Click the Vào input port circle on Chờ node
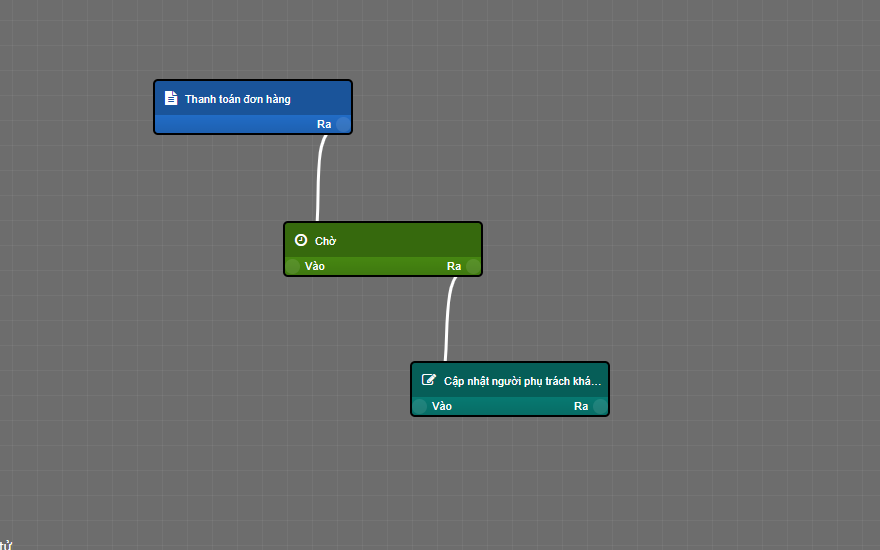 [293, 266]
